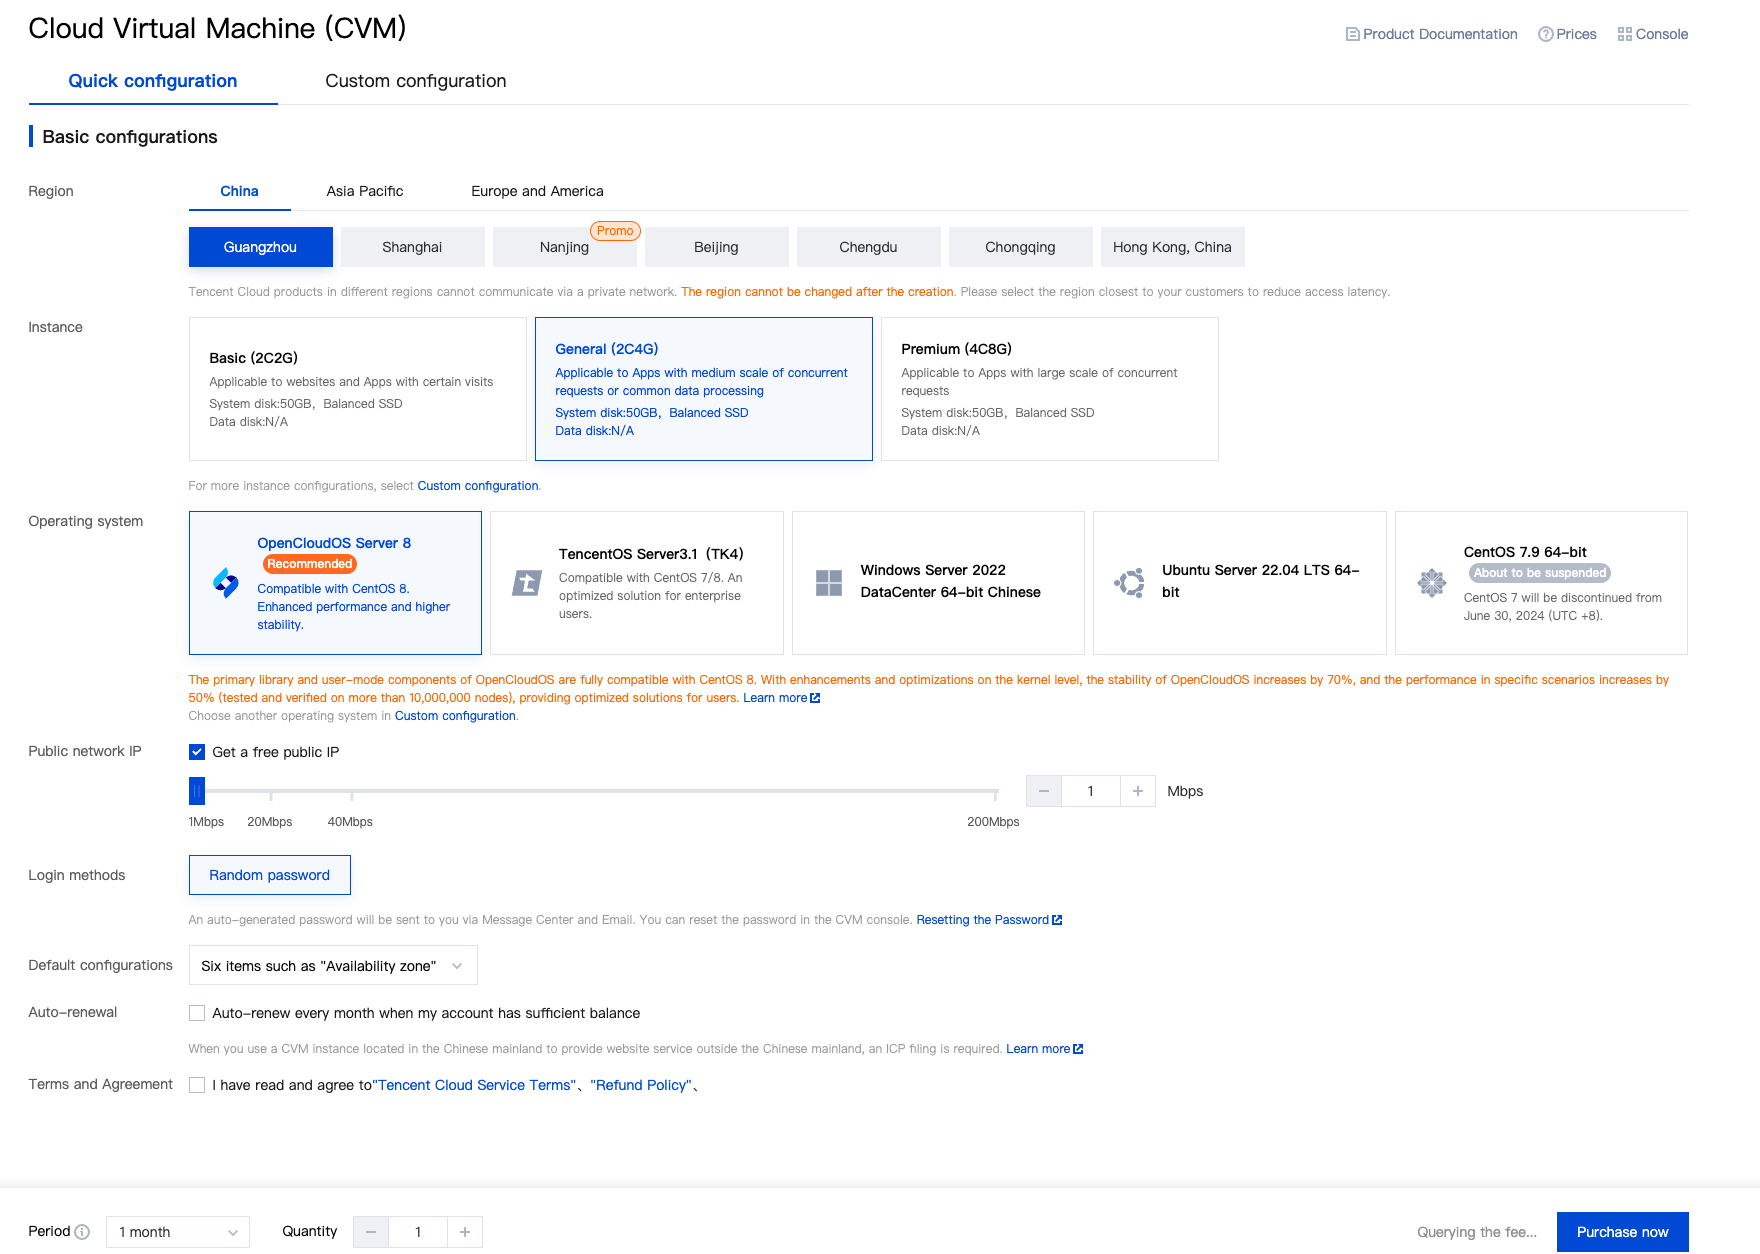Choose TencentOS Server3.1 (TK4) operating system
This screenshot has width=1760, height=1254.
[637, 583]
